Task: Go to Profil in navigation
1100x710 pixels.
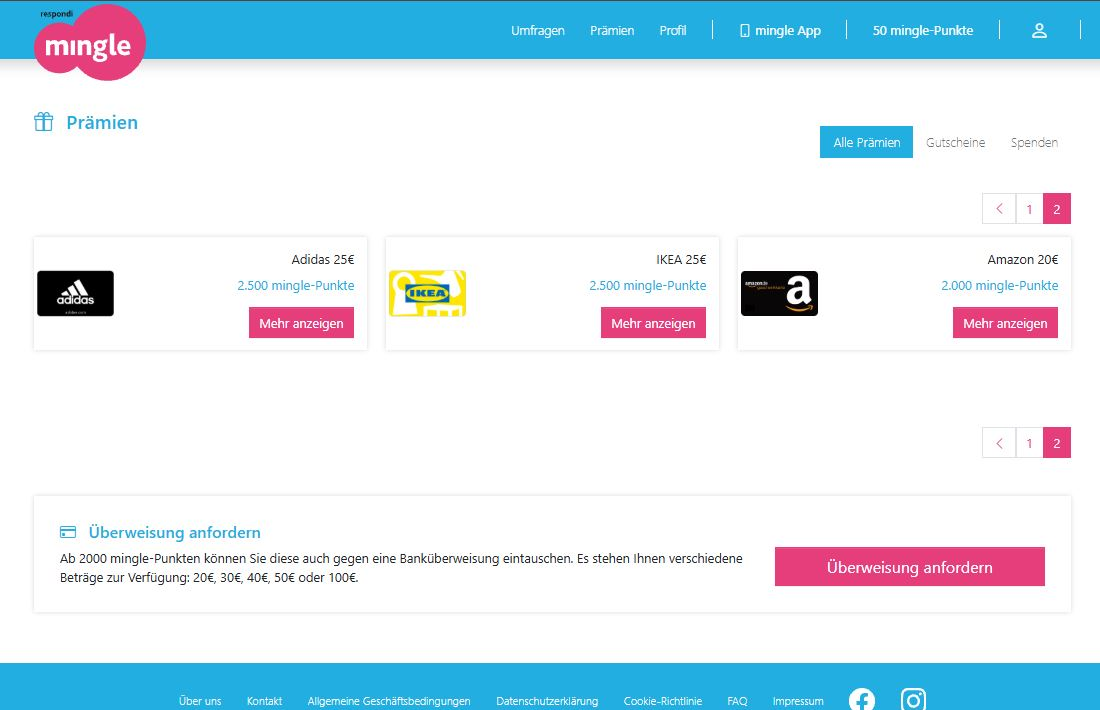Action: point(672,31)
